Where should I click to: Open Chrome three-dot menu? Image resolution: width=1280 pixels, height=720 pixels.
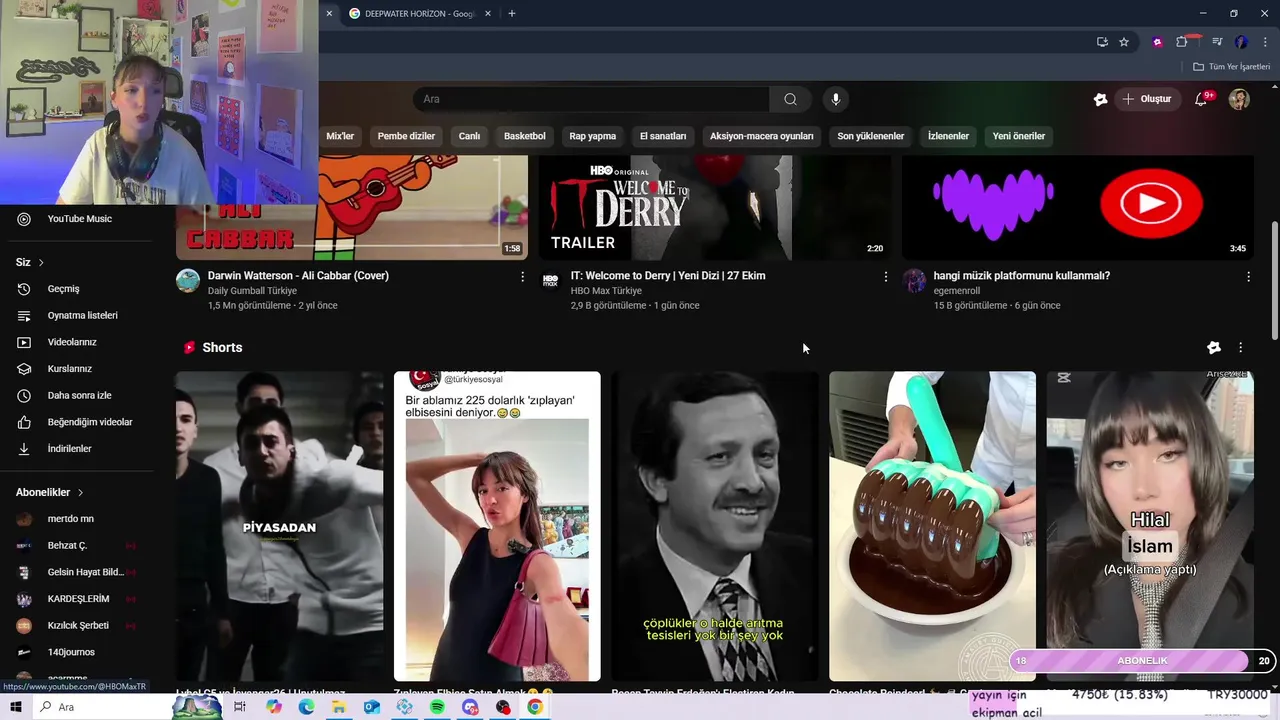pos(1263,42)
